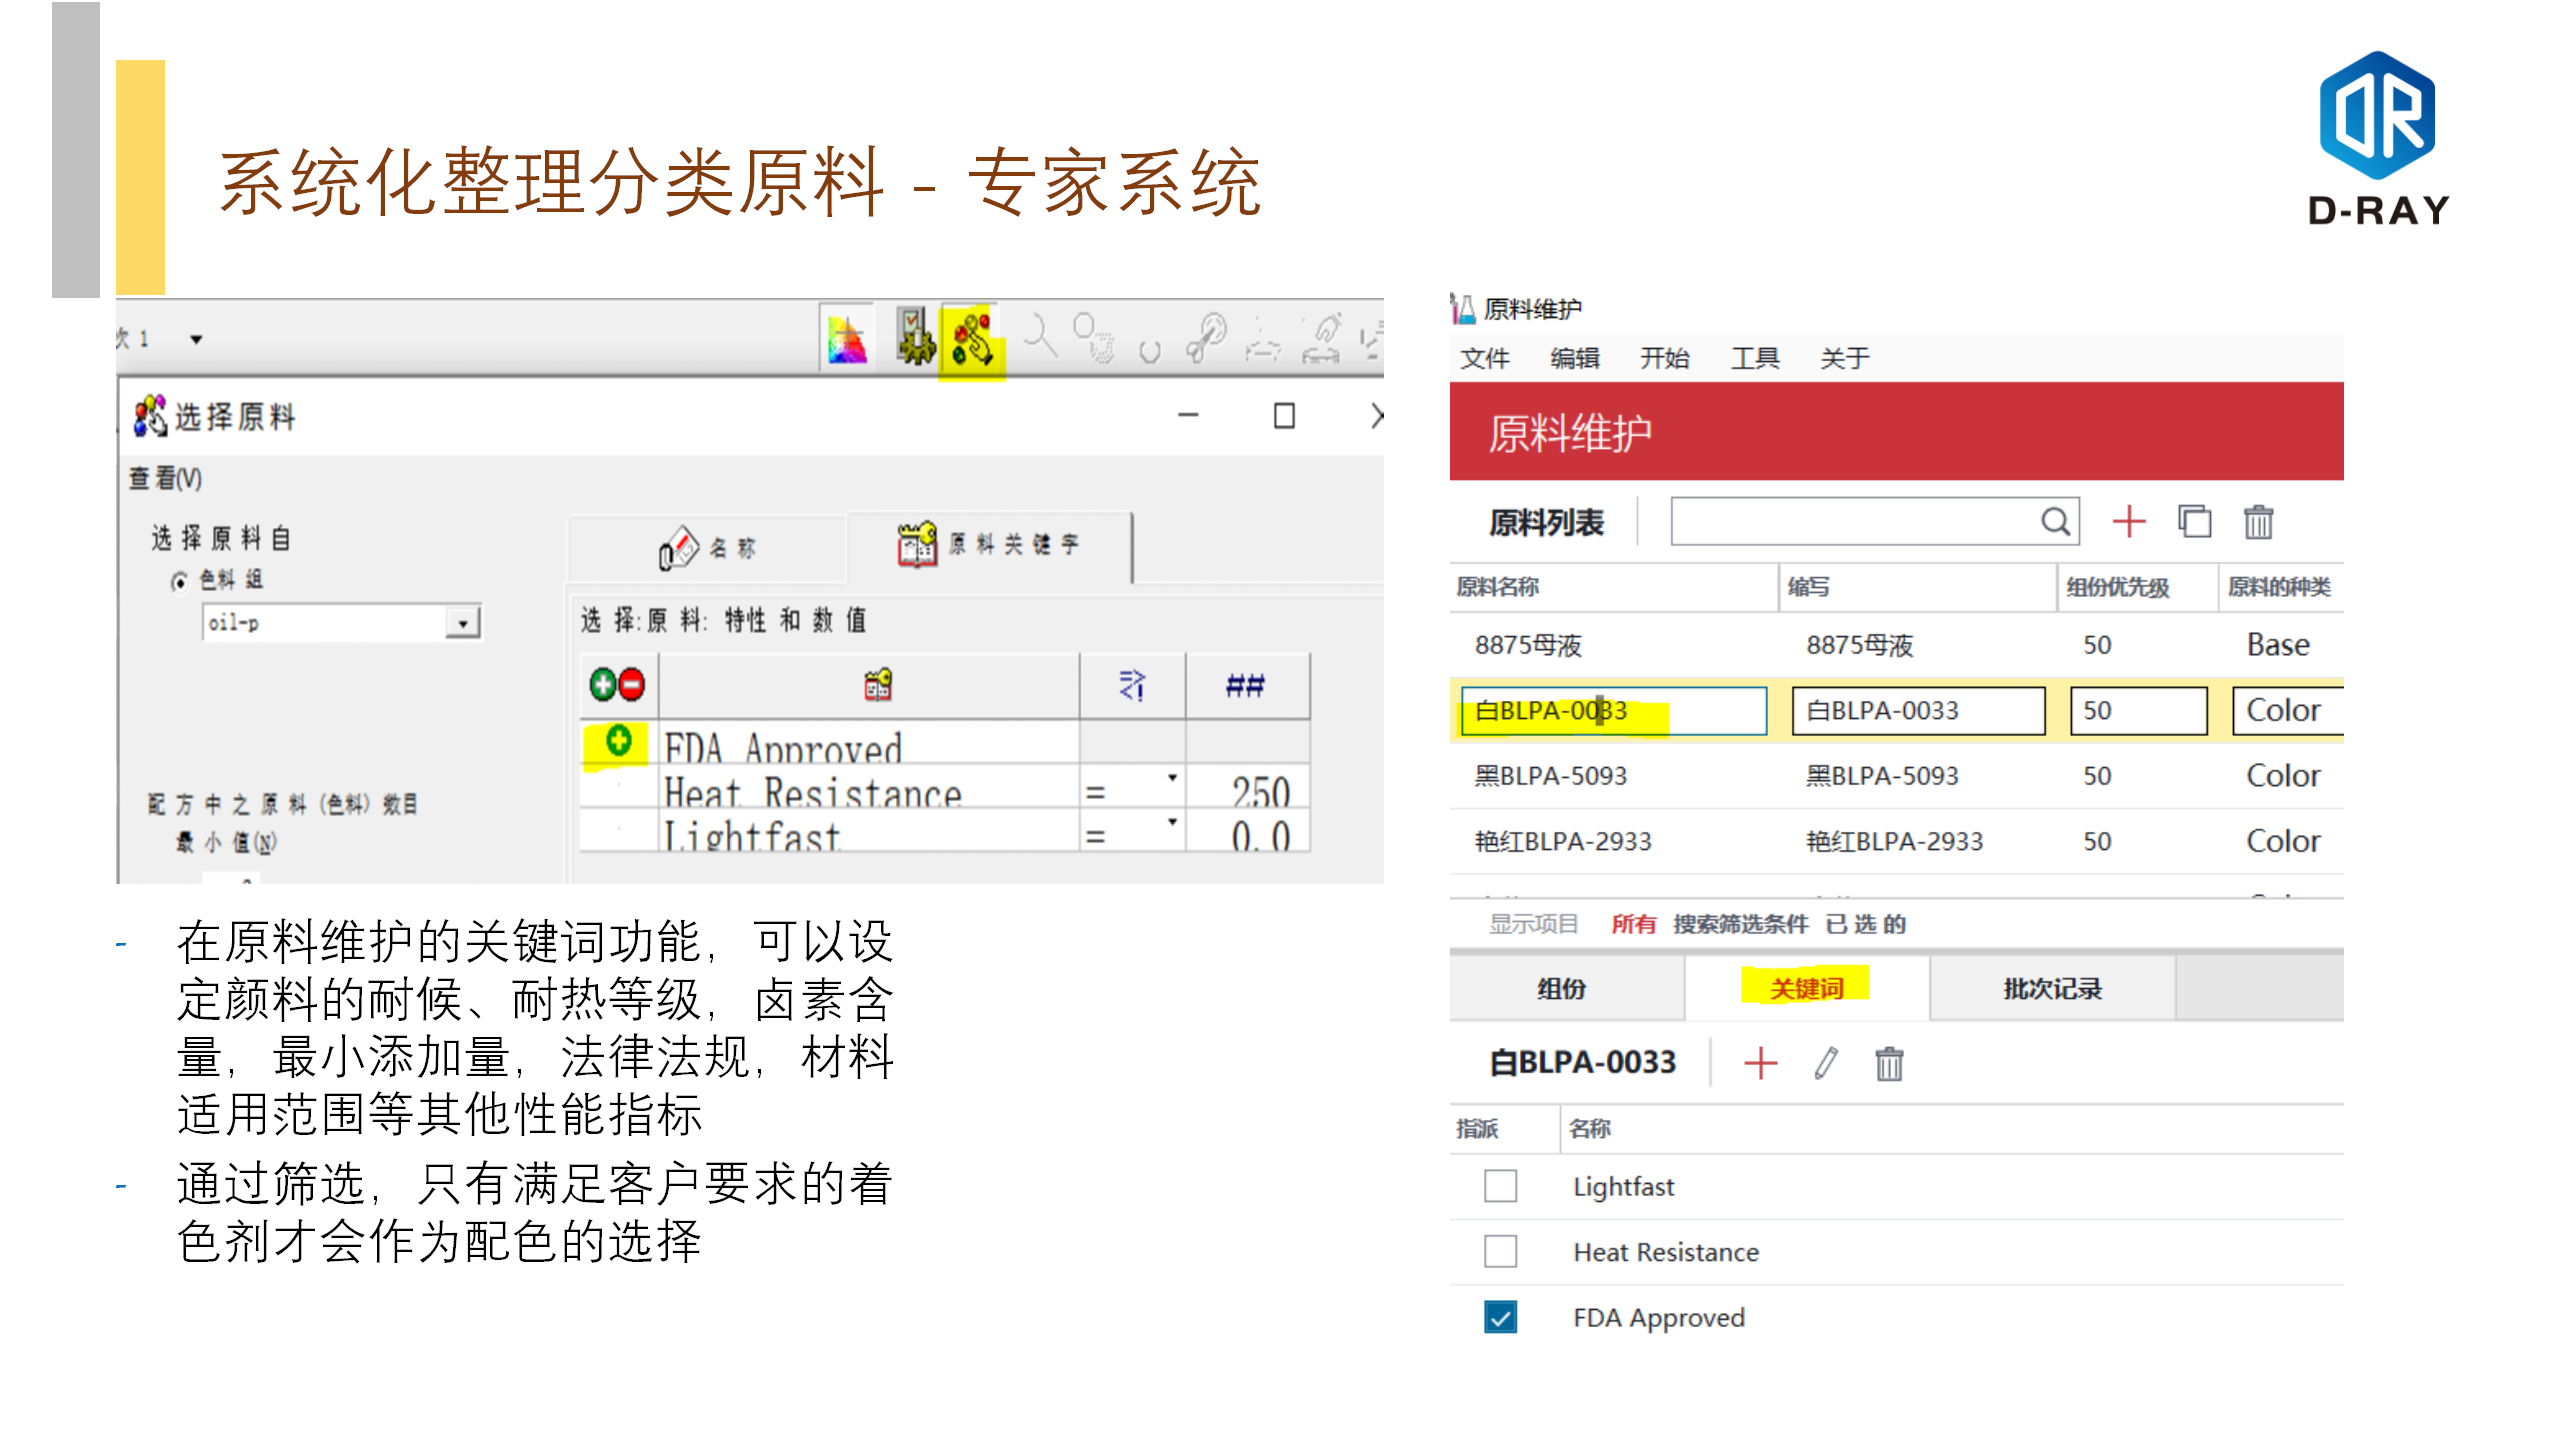Click the color spectrum triangle toolbar icon

[x=847, y=341]
